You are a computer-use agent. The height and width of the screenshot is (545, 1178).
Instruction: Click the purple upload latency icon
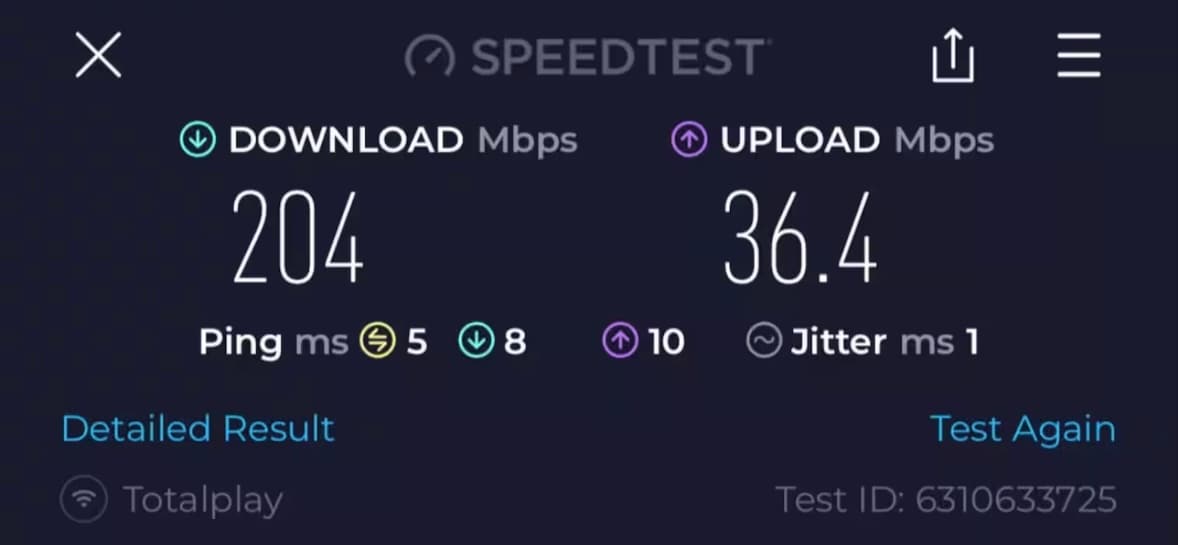(620, 341)
